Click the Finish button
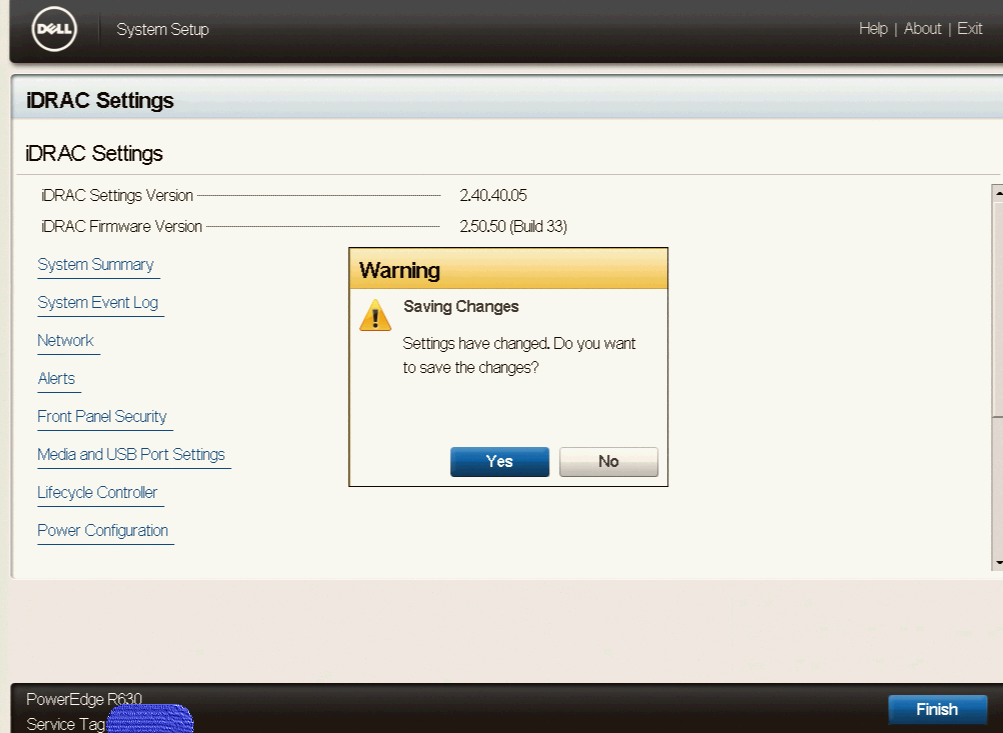 [937, 709]
